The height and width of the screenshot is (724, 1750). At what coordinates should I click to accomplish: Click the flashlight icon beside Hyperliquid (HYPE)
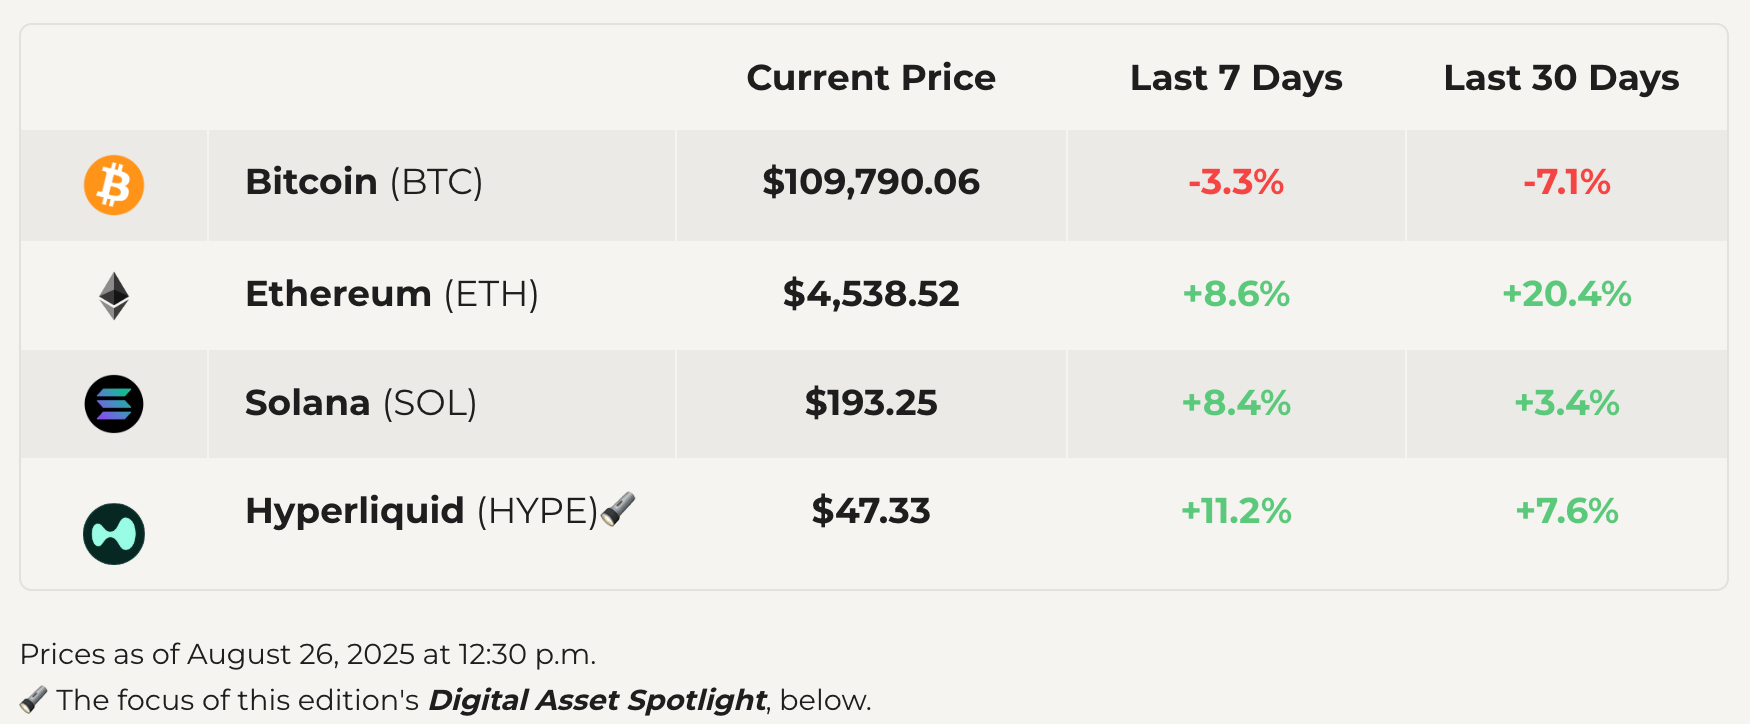618,509
